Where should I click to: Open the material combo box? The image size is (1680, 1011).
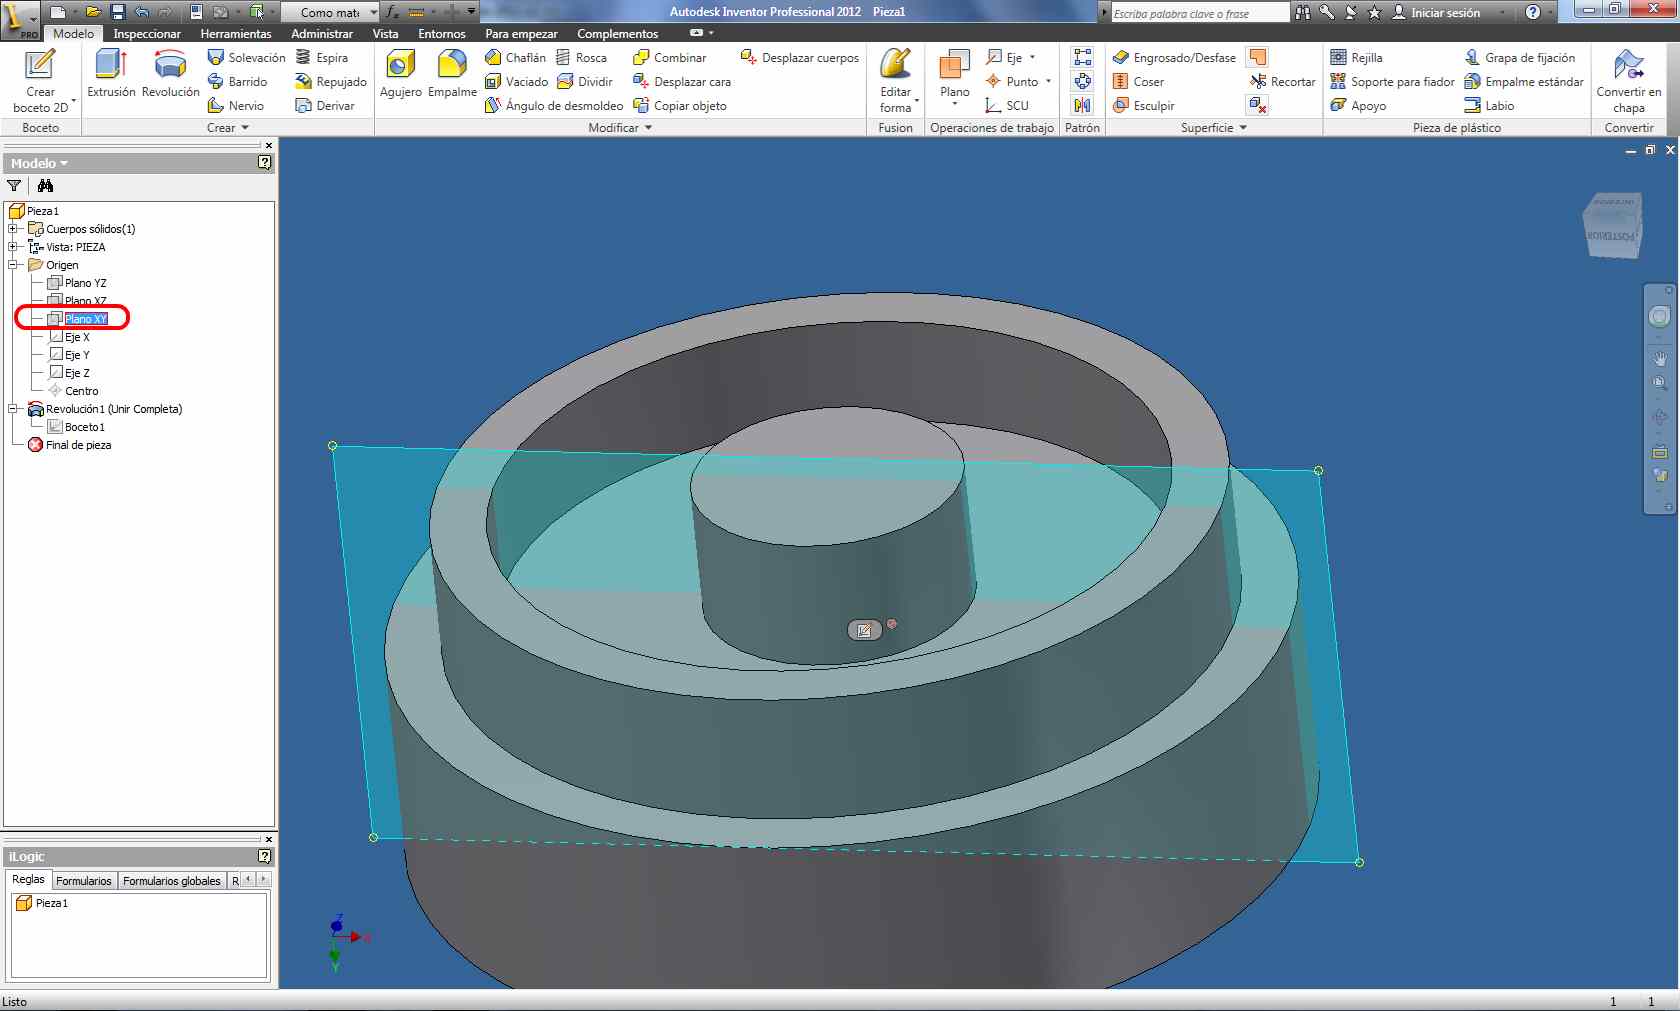click(330, 12)
